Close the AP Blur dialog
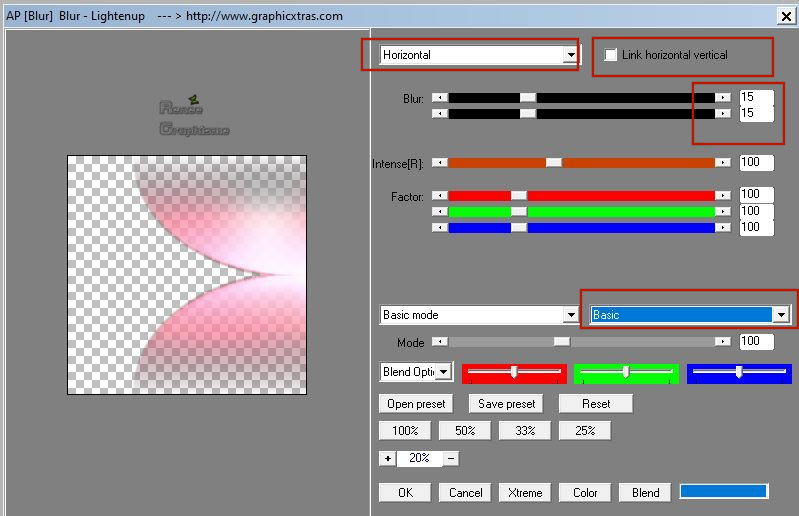Image resolution: width=799 pixels, height=516 pixels. point(786,16)
